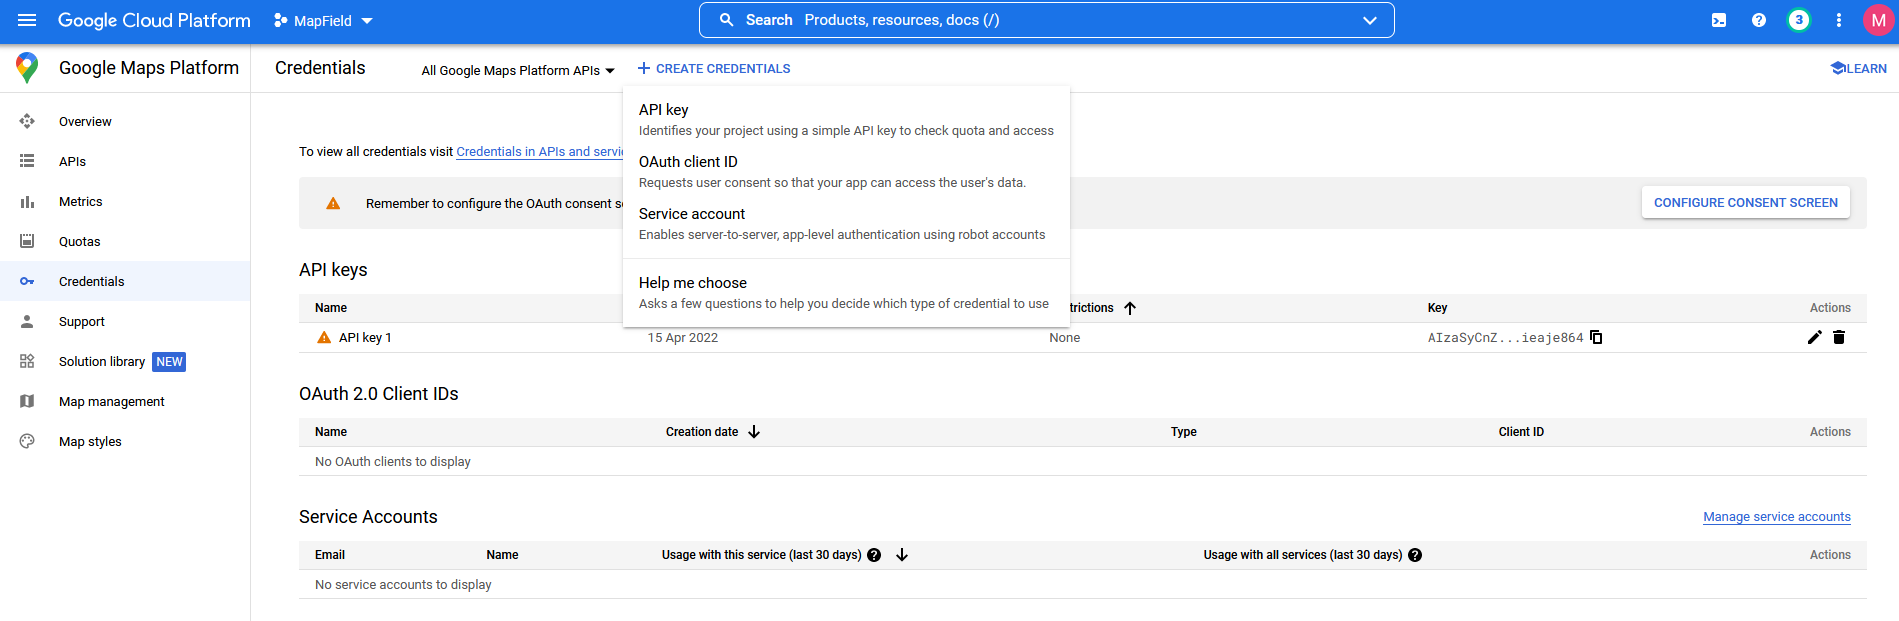Open LEARN panel button
Viewport: 1899px width, 621px height.
tap(1859, 69)
